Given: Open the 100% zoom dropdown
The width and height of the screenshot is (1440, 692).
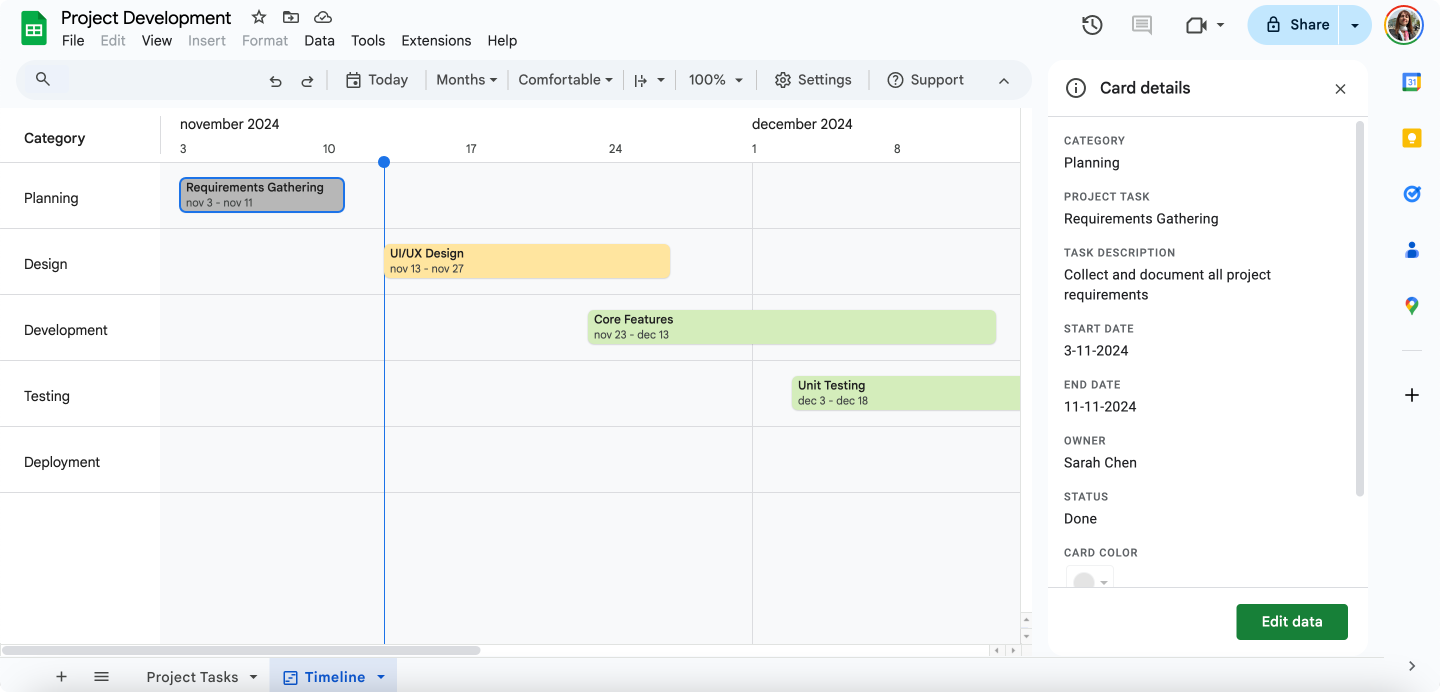Looking at the screenshot, I should pyautogui.click(x=716, y=80).
